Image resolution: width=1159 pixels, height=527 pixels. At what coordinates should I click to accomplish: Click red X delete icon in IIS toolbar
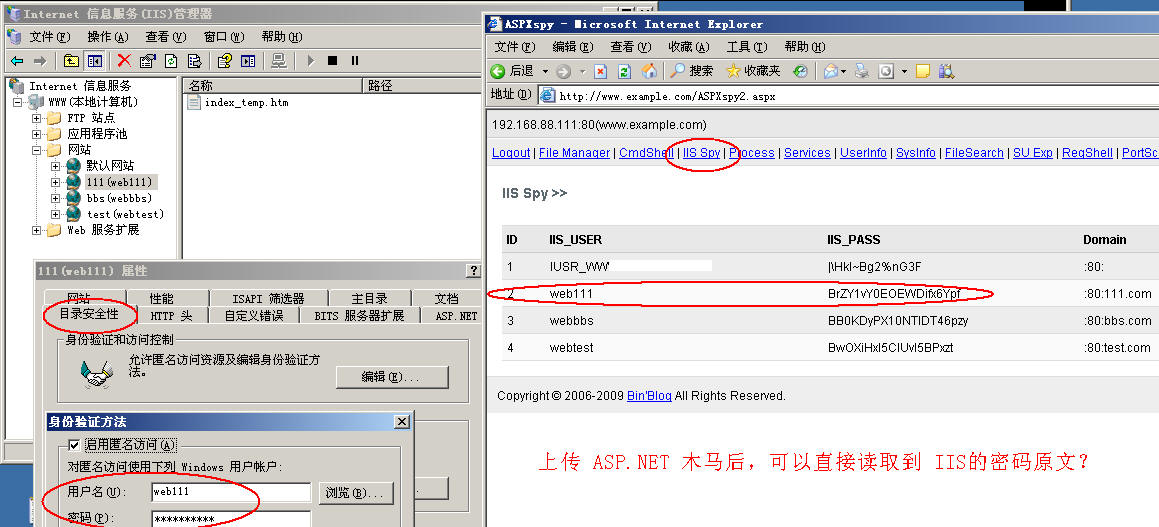tap(124, 61)
